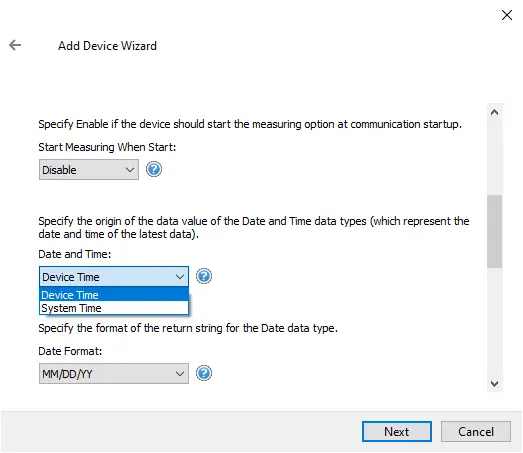This screenshot has width=523, height=453.
Task: Click the chevron on the Disable dropdown
Action: (130, 170)
